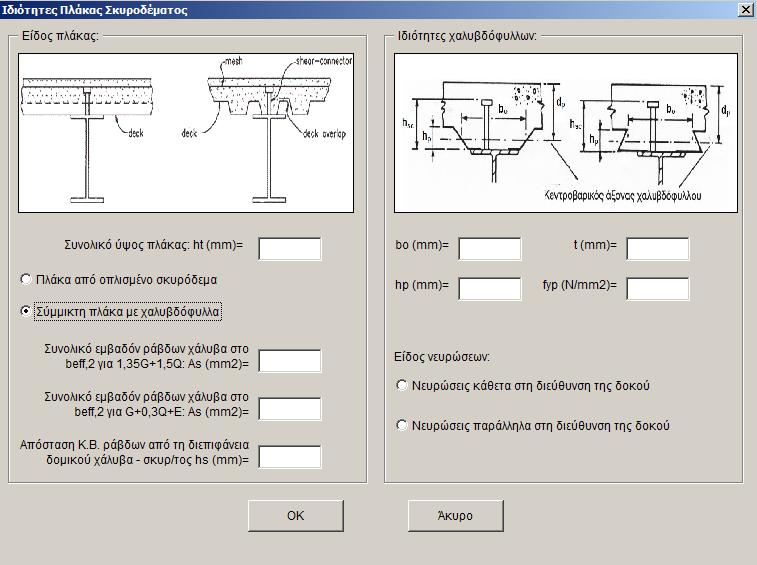The height and width of the screenshot is (565, 757).
Task: Click the hp (mm) input field
Action: point(490,288)
